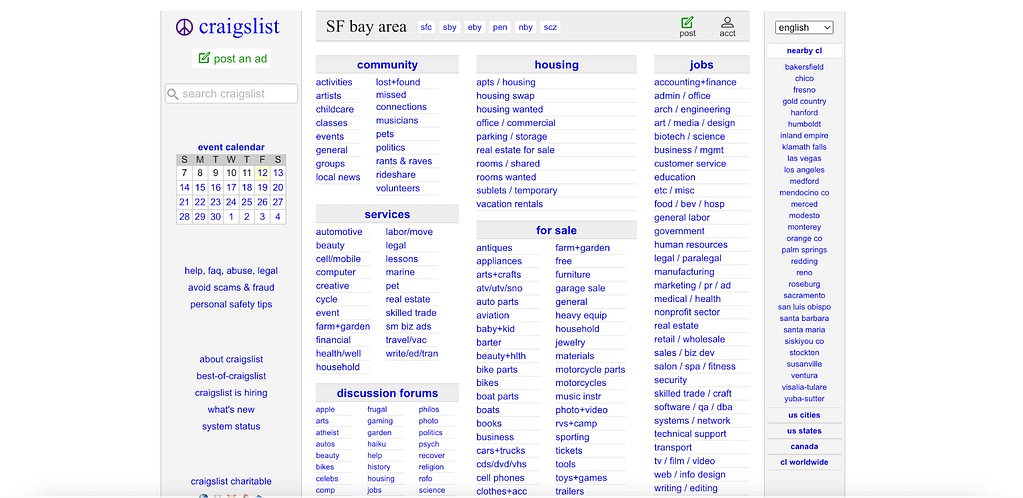Open accounting+finance jobs
1023x498 pixels.
coord(695,82)
